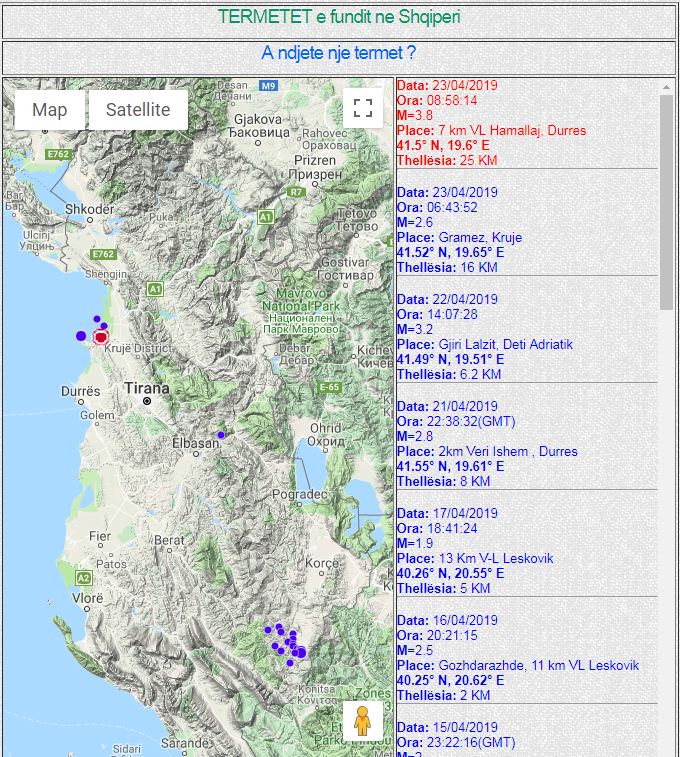
Task: Click the large blue marker offshore of Durrës
Action: (81, 336)
